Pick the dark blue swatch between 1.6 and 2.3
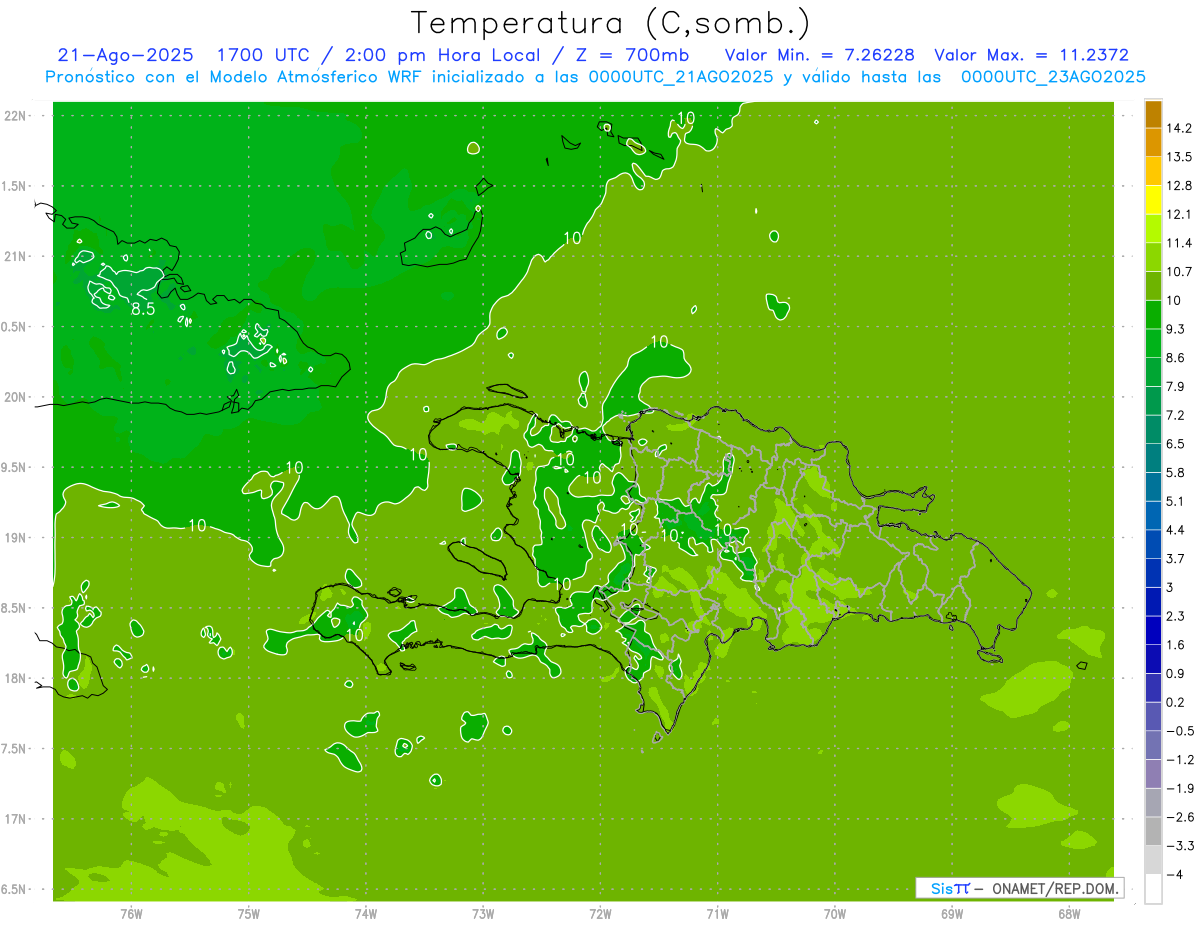 1153,630
